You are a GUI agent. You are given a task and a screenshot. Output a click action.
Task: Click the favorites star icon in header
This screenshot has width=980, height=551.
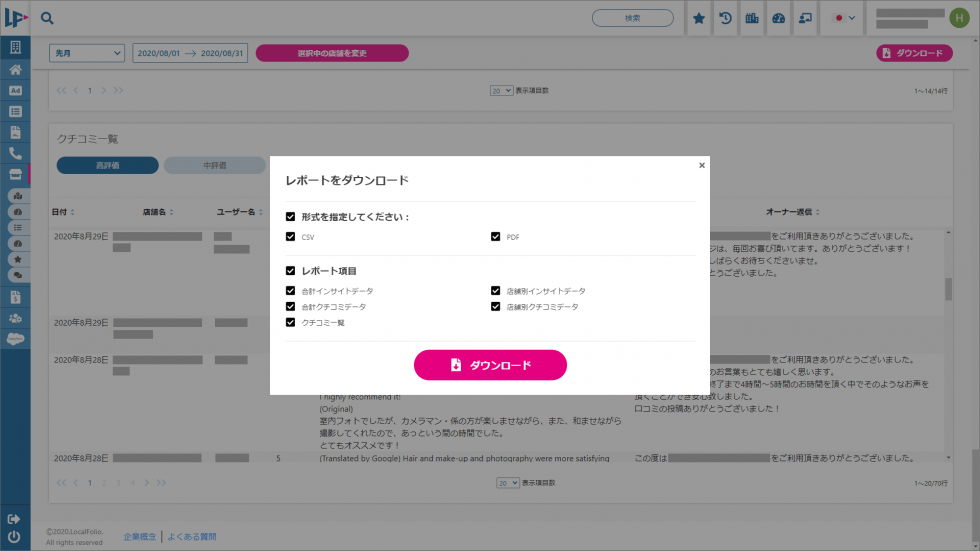pos(699,18)
